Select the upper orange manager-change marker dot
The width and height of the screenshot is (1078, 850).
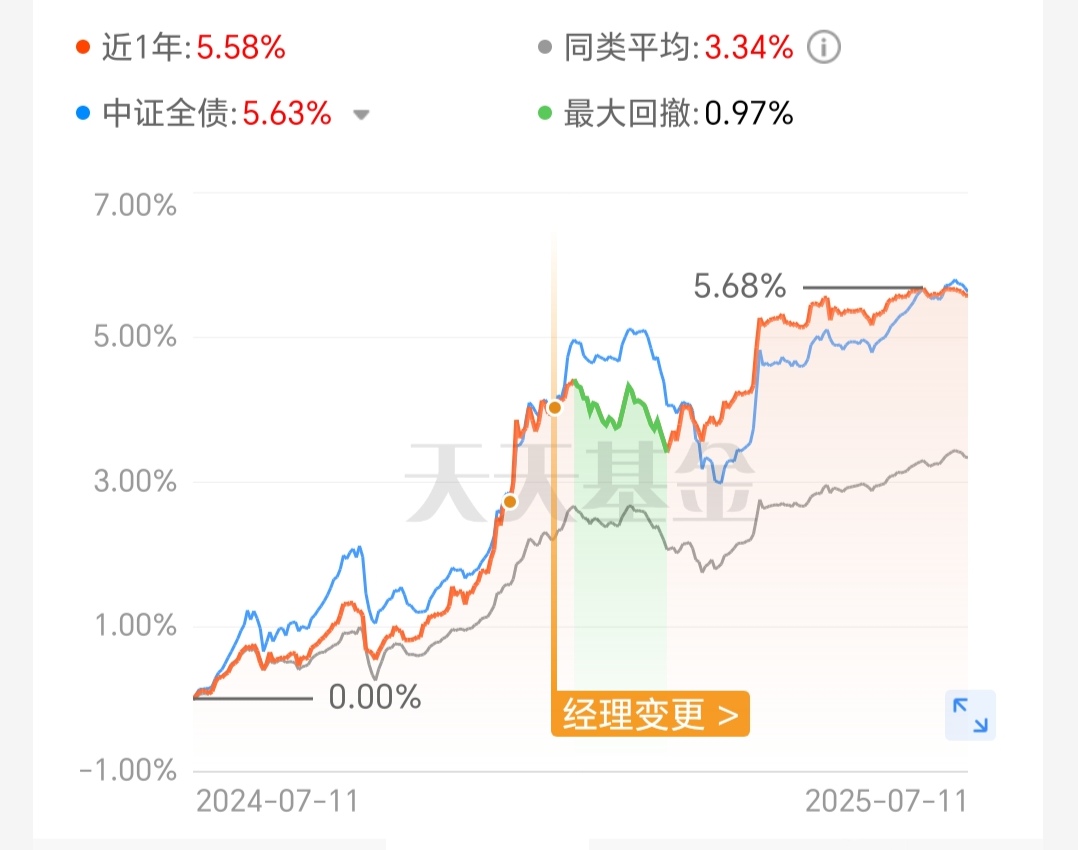point(555,408)
